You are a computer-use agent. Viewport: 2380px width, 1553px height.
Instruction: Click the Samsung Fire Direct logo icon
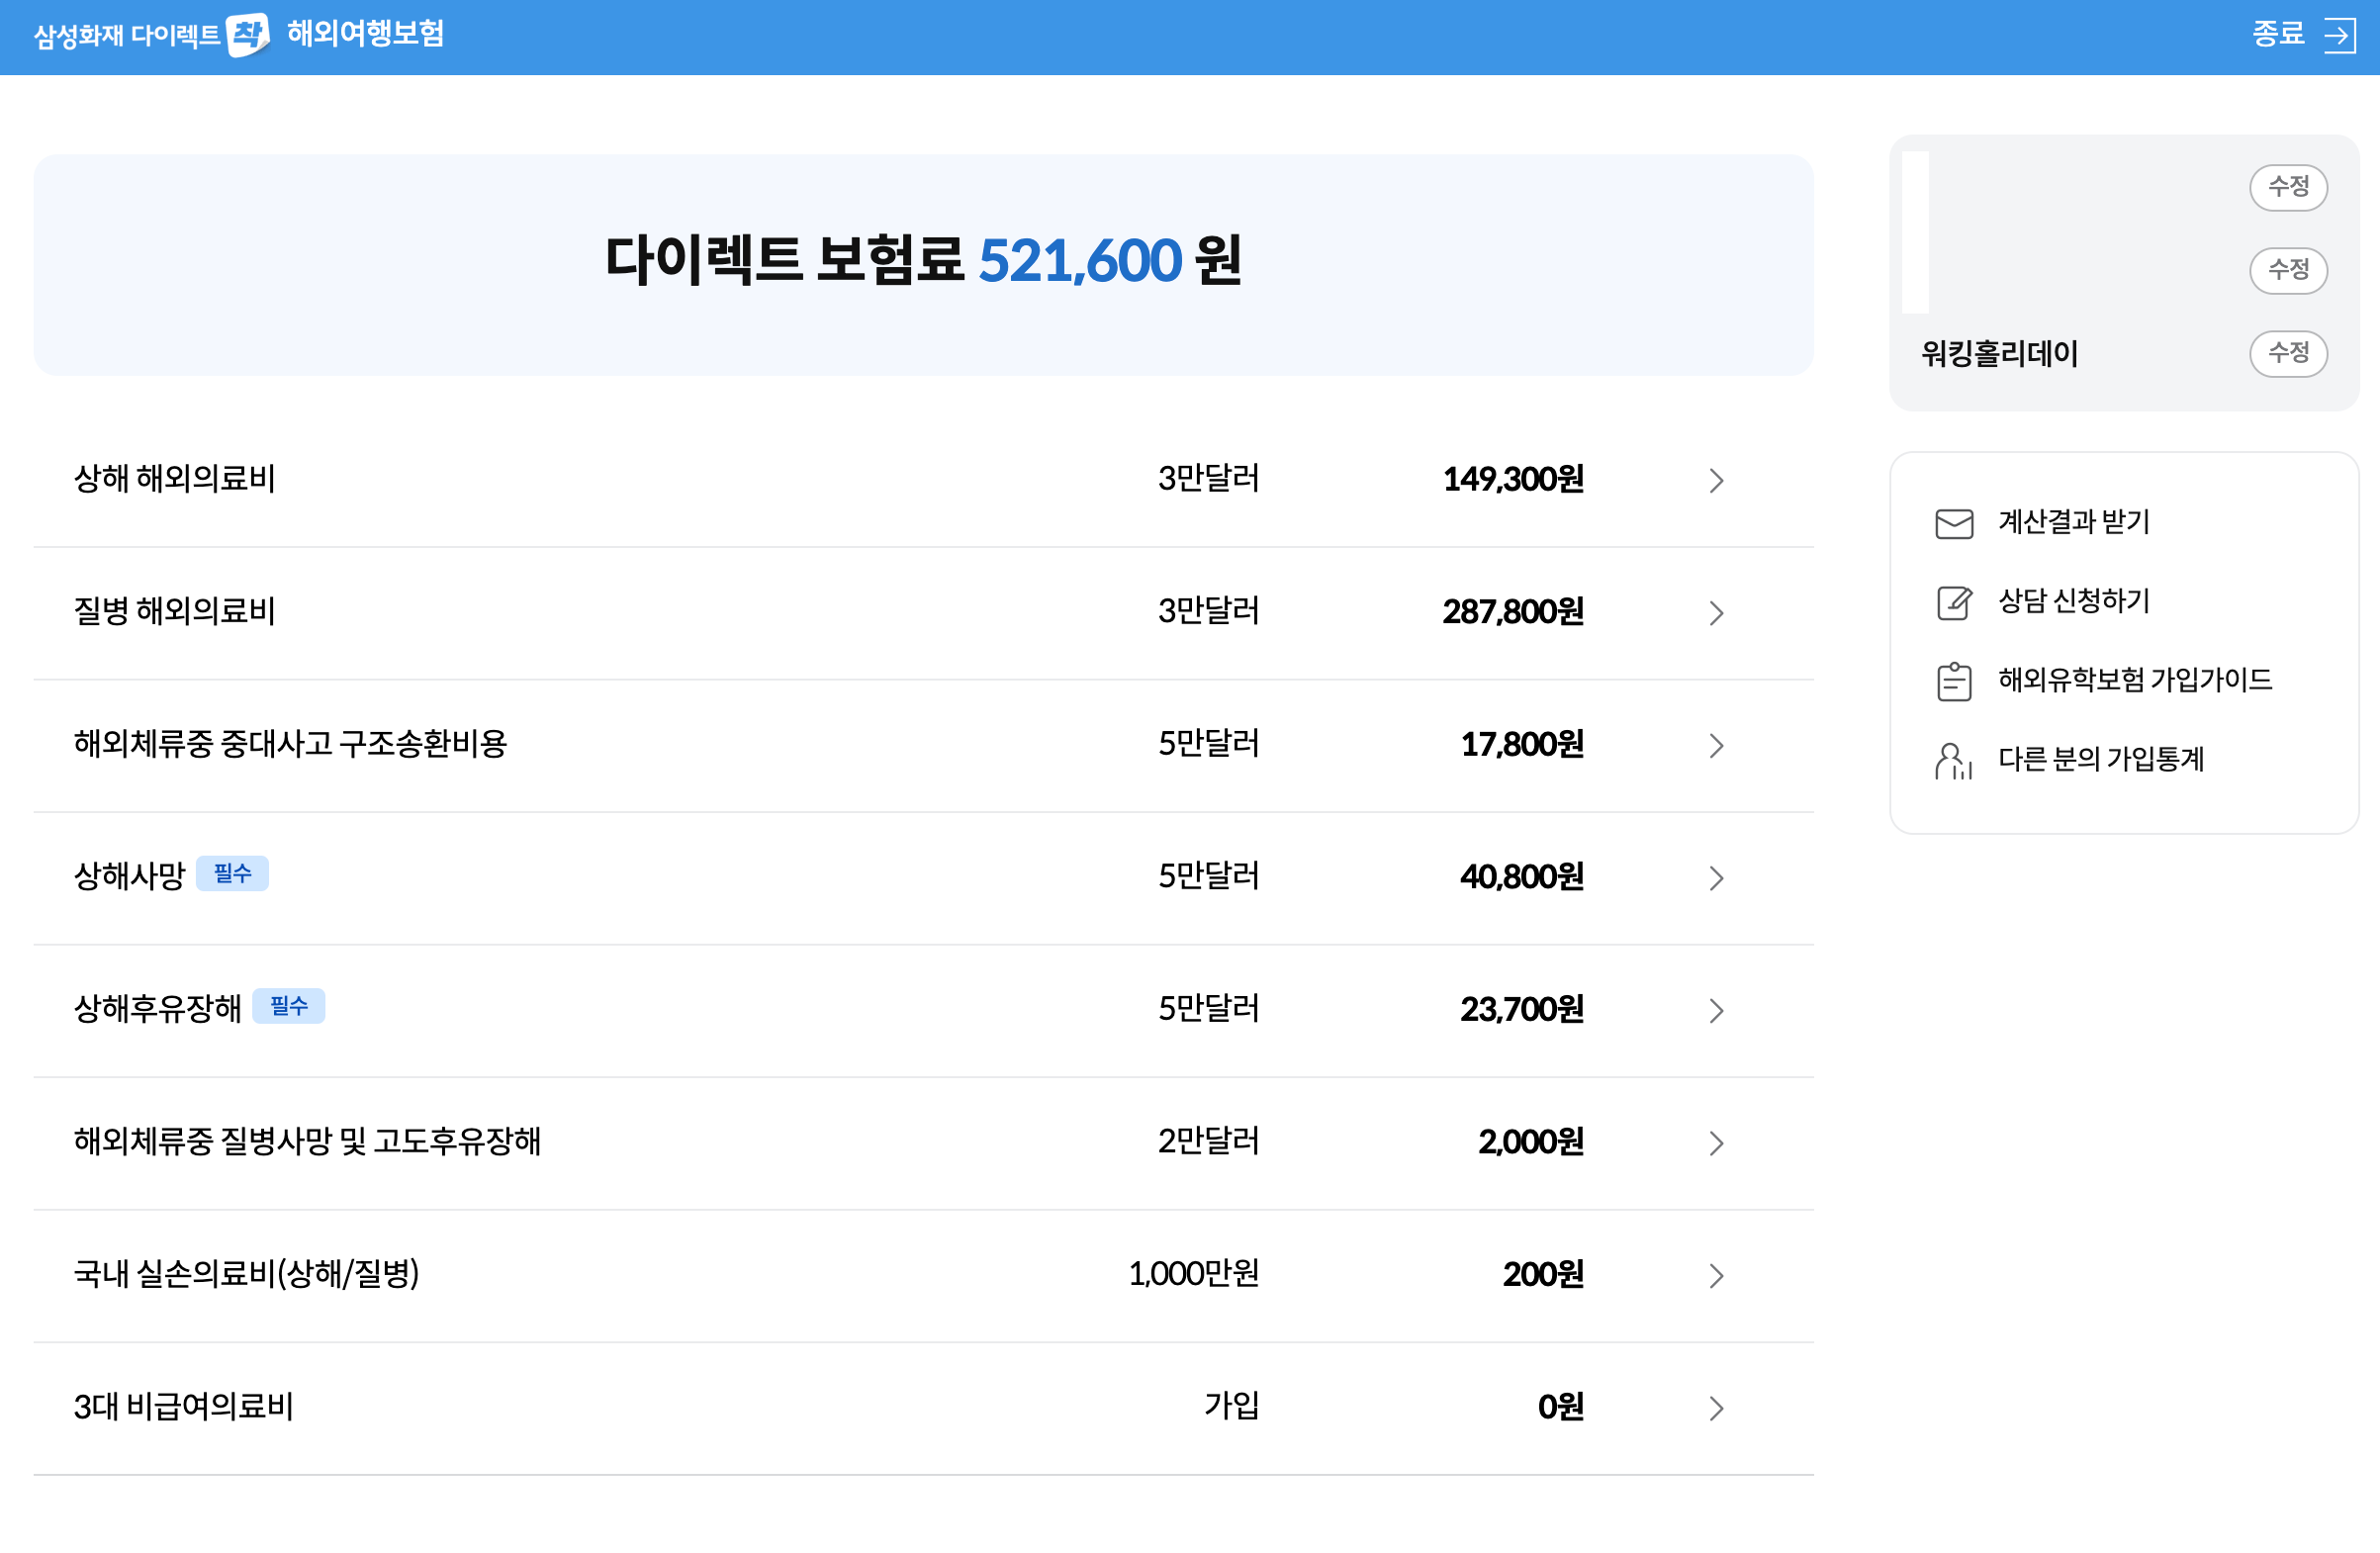tap(247, 35)
